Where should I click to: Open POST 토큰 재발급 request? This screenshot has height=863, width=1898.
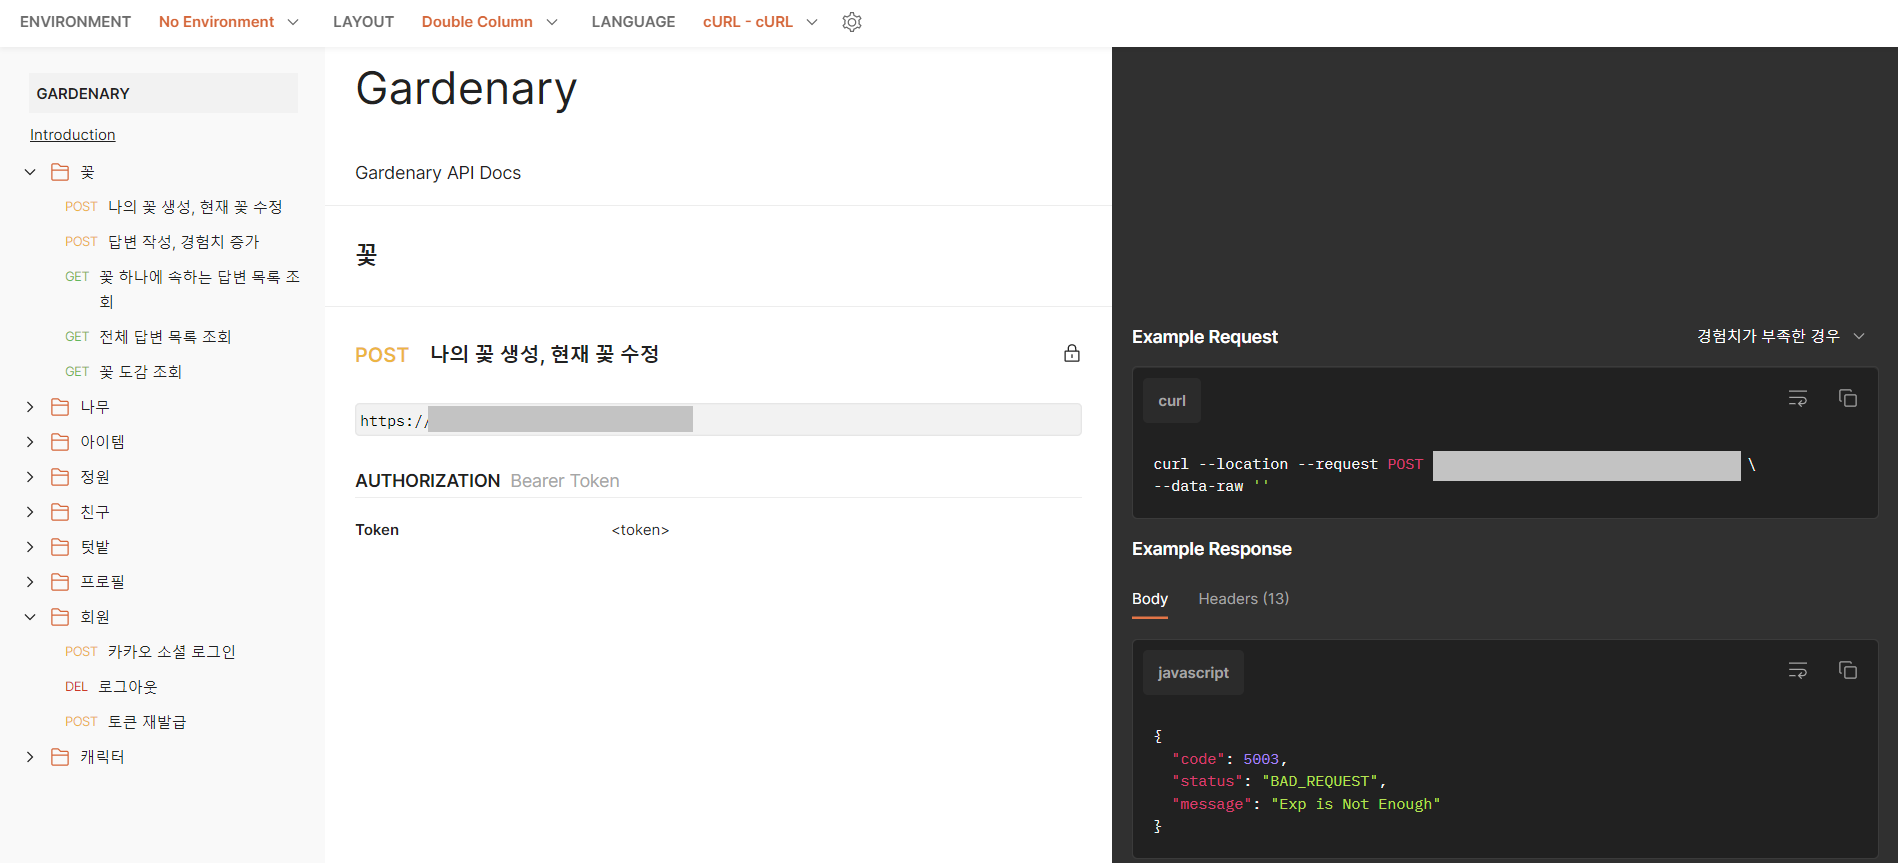(125, 722)
